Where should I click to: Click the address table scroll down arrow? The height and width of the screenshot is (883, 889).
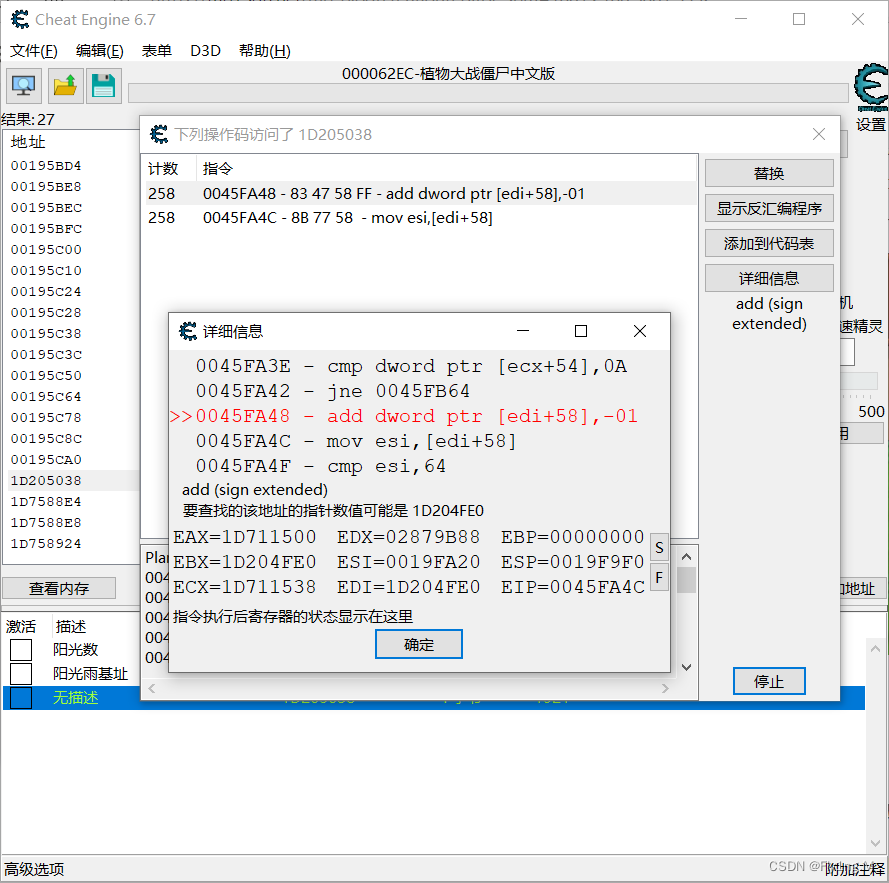click(875, 844)
